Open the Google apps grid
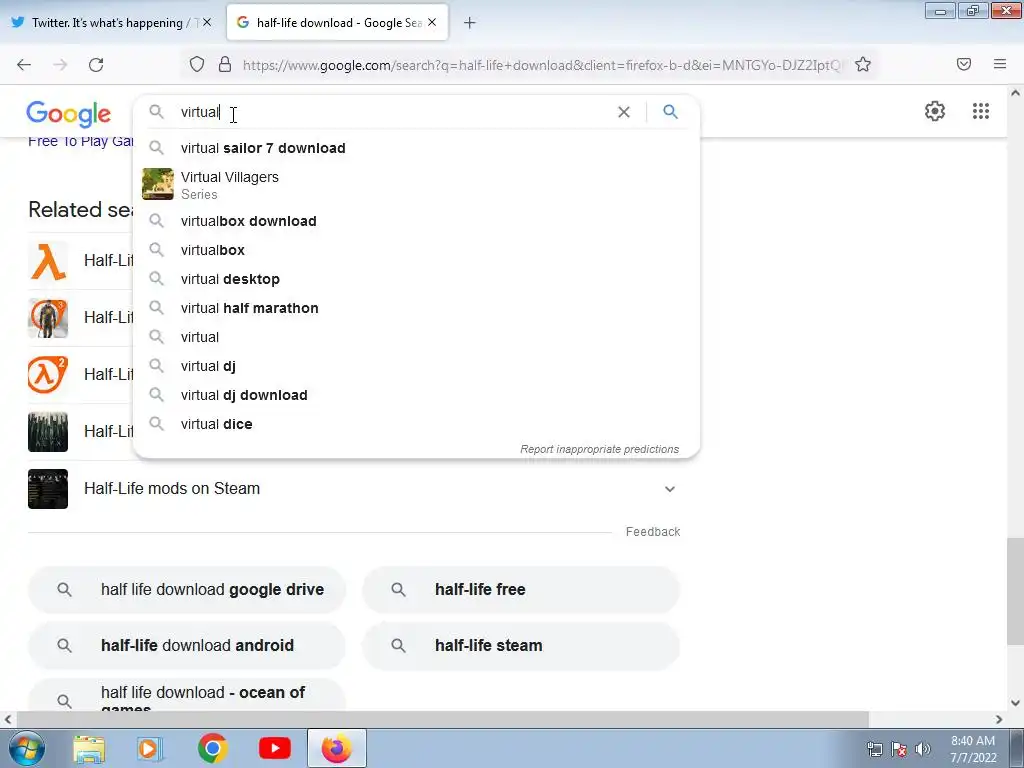This screenshot has width=1024, height=768. coord(980,111)
